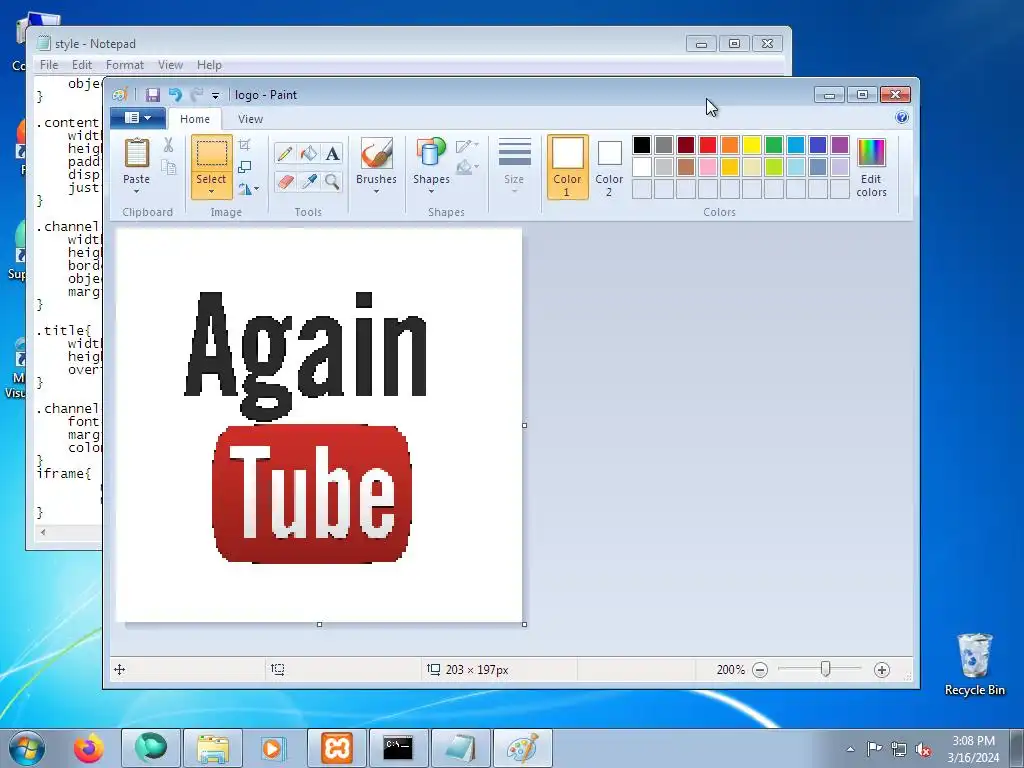Click the zoom slider handle
Viewport: 1024px width, 768px height.
825,669
